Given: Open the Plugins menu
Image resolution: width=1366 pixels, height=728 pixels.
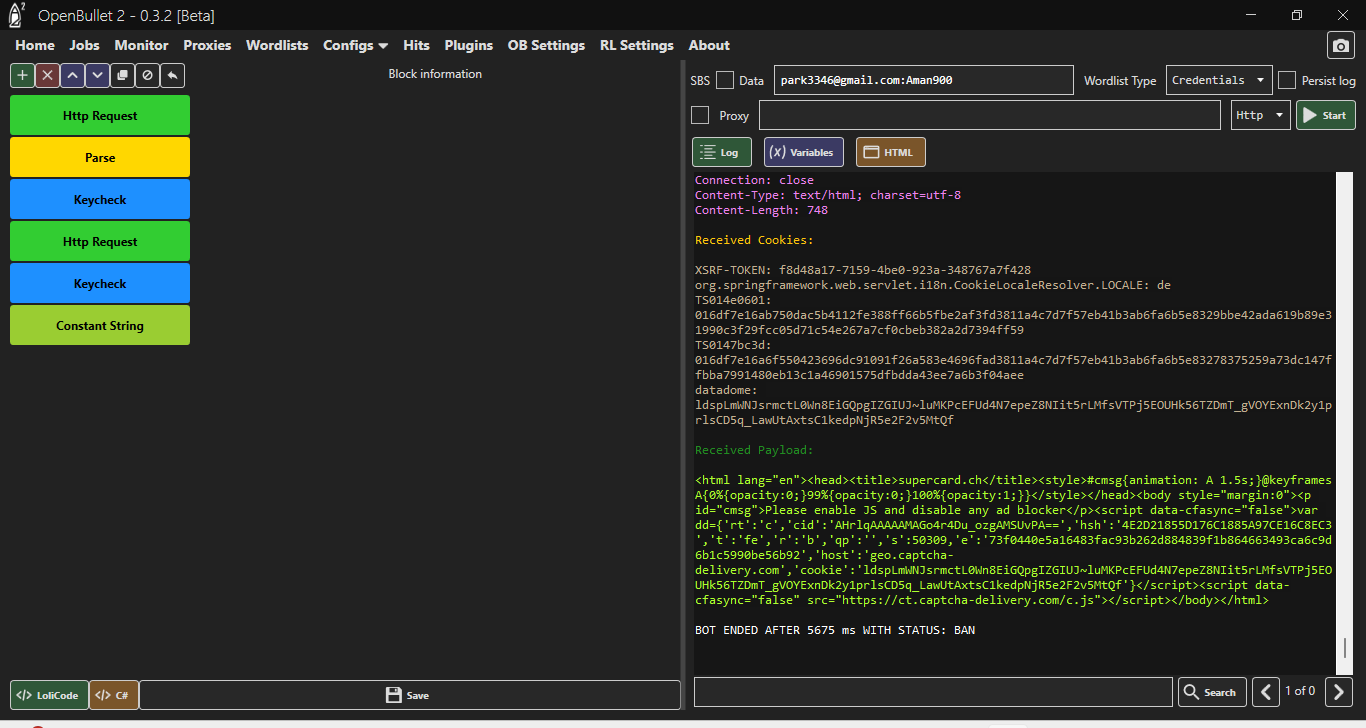Looking at the screenshot, I should (x=469, y=45).
